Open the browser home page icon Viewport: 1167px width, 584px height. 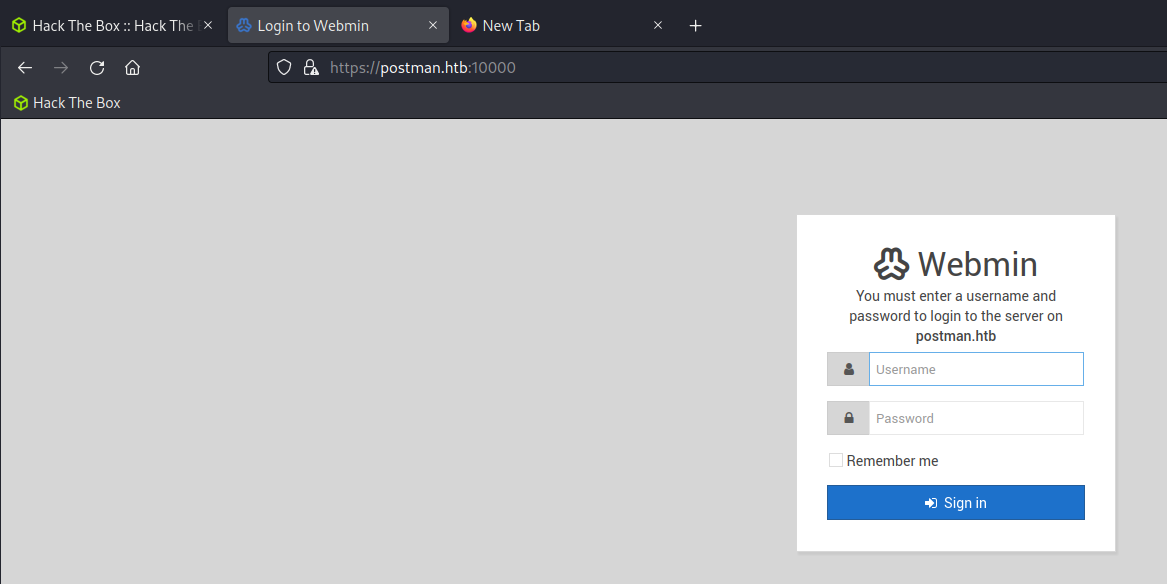pyautogui.click(x=132, y=68)
